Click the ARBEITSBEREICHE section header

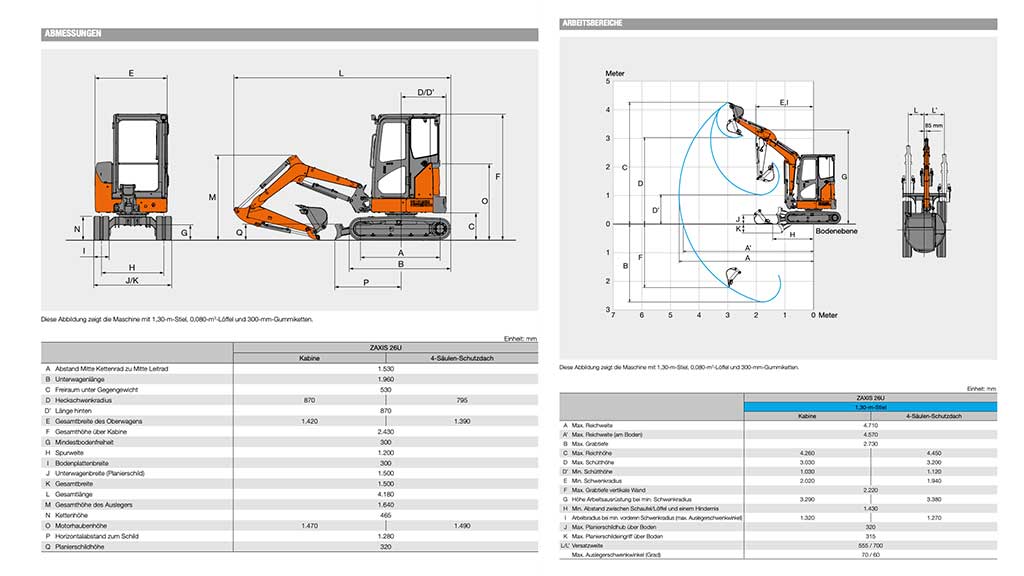pyautogui.click(x=778, y=24)
